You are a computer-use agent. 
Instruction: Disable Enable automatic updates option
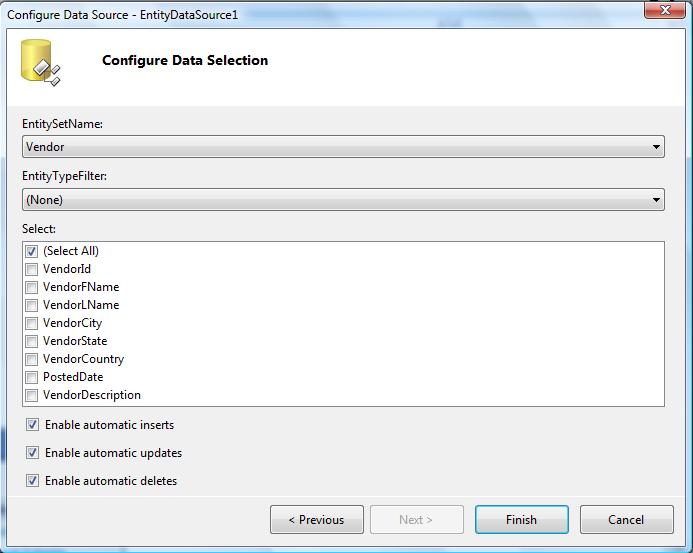32,453
